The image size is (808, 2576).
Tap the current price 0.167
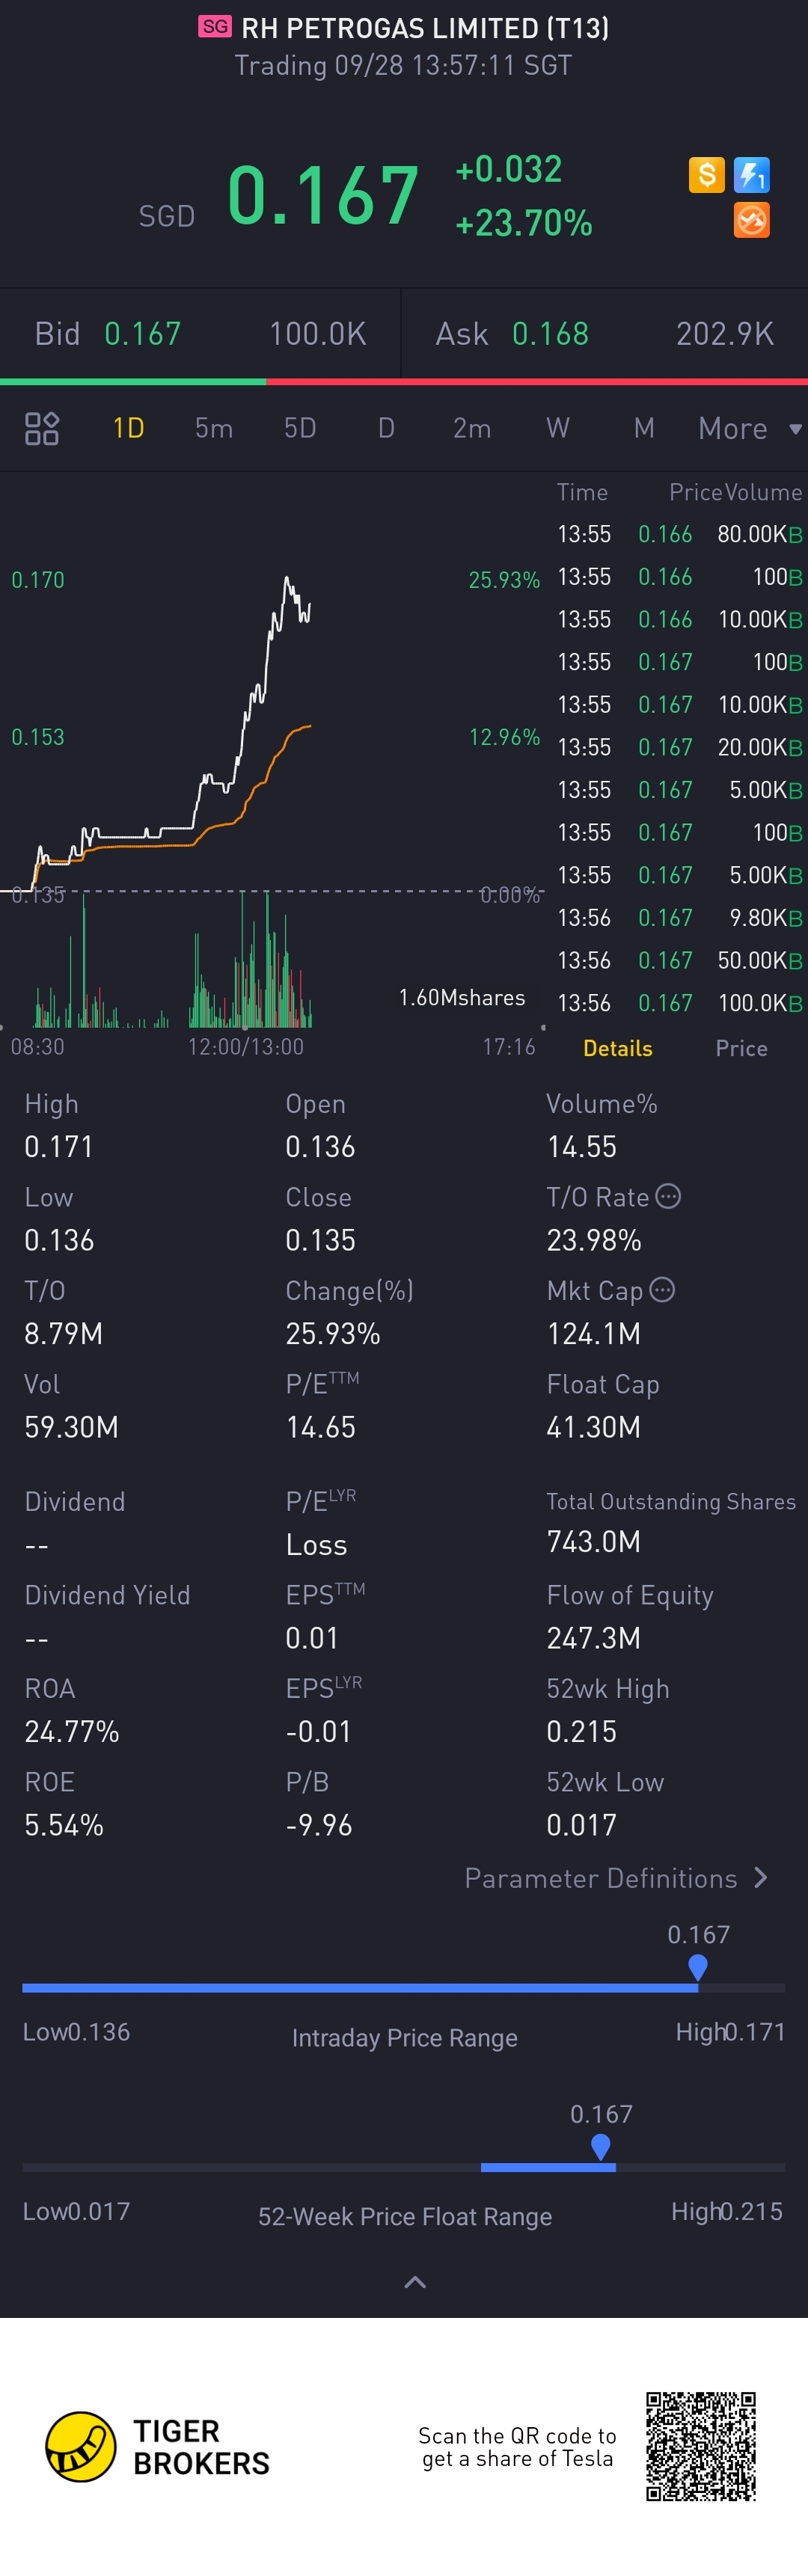322,195
